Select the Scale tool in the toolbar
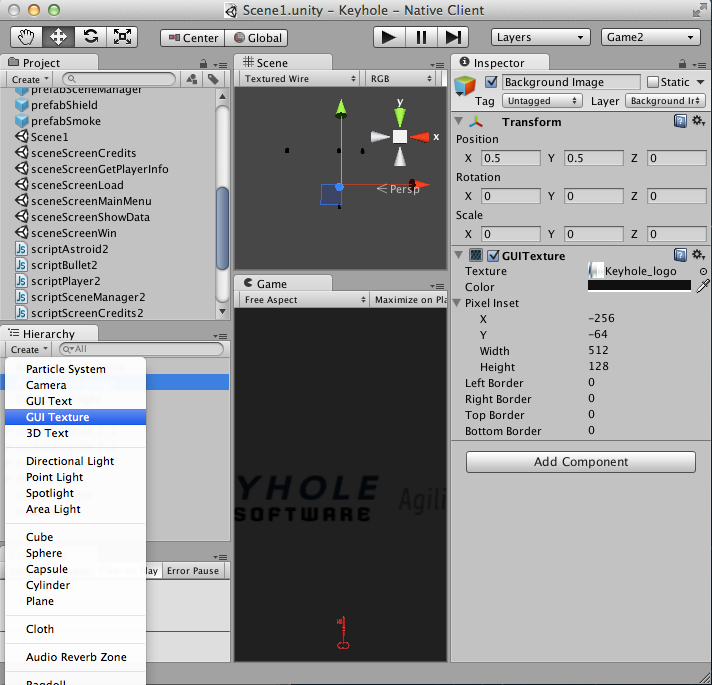Viewport: 712px width, 685px height. click(x=122, y=37)
